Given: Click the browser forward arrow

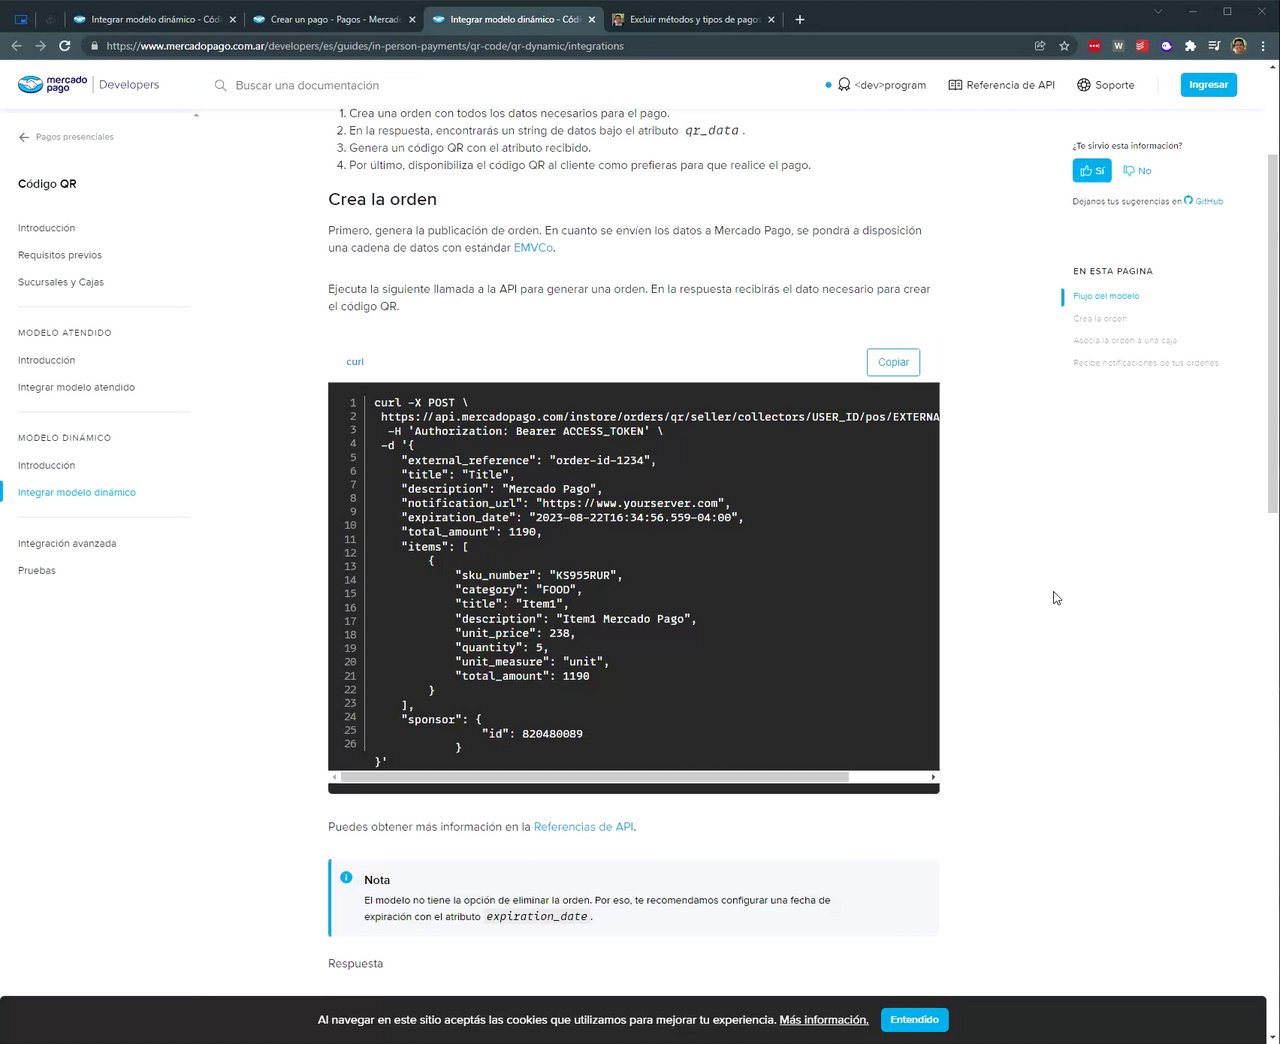Looking at the screenshot, I should [x=40, y=46].
